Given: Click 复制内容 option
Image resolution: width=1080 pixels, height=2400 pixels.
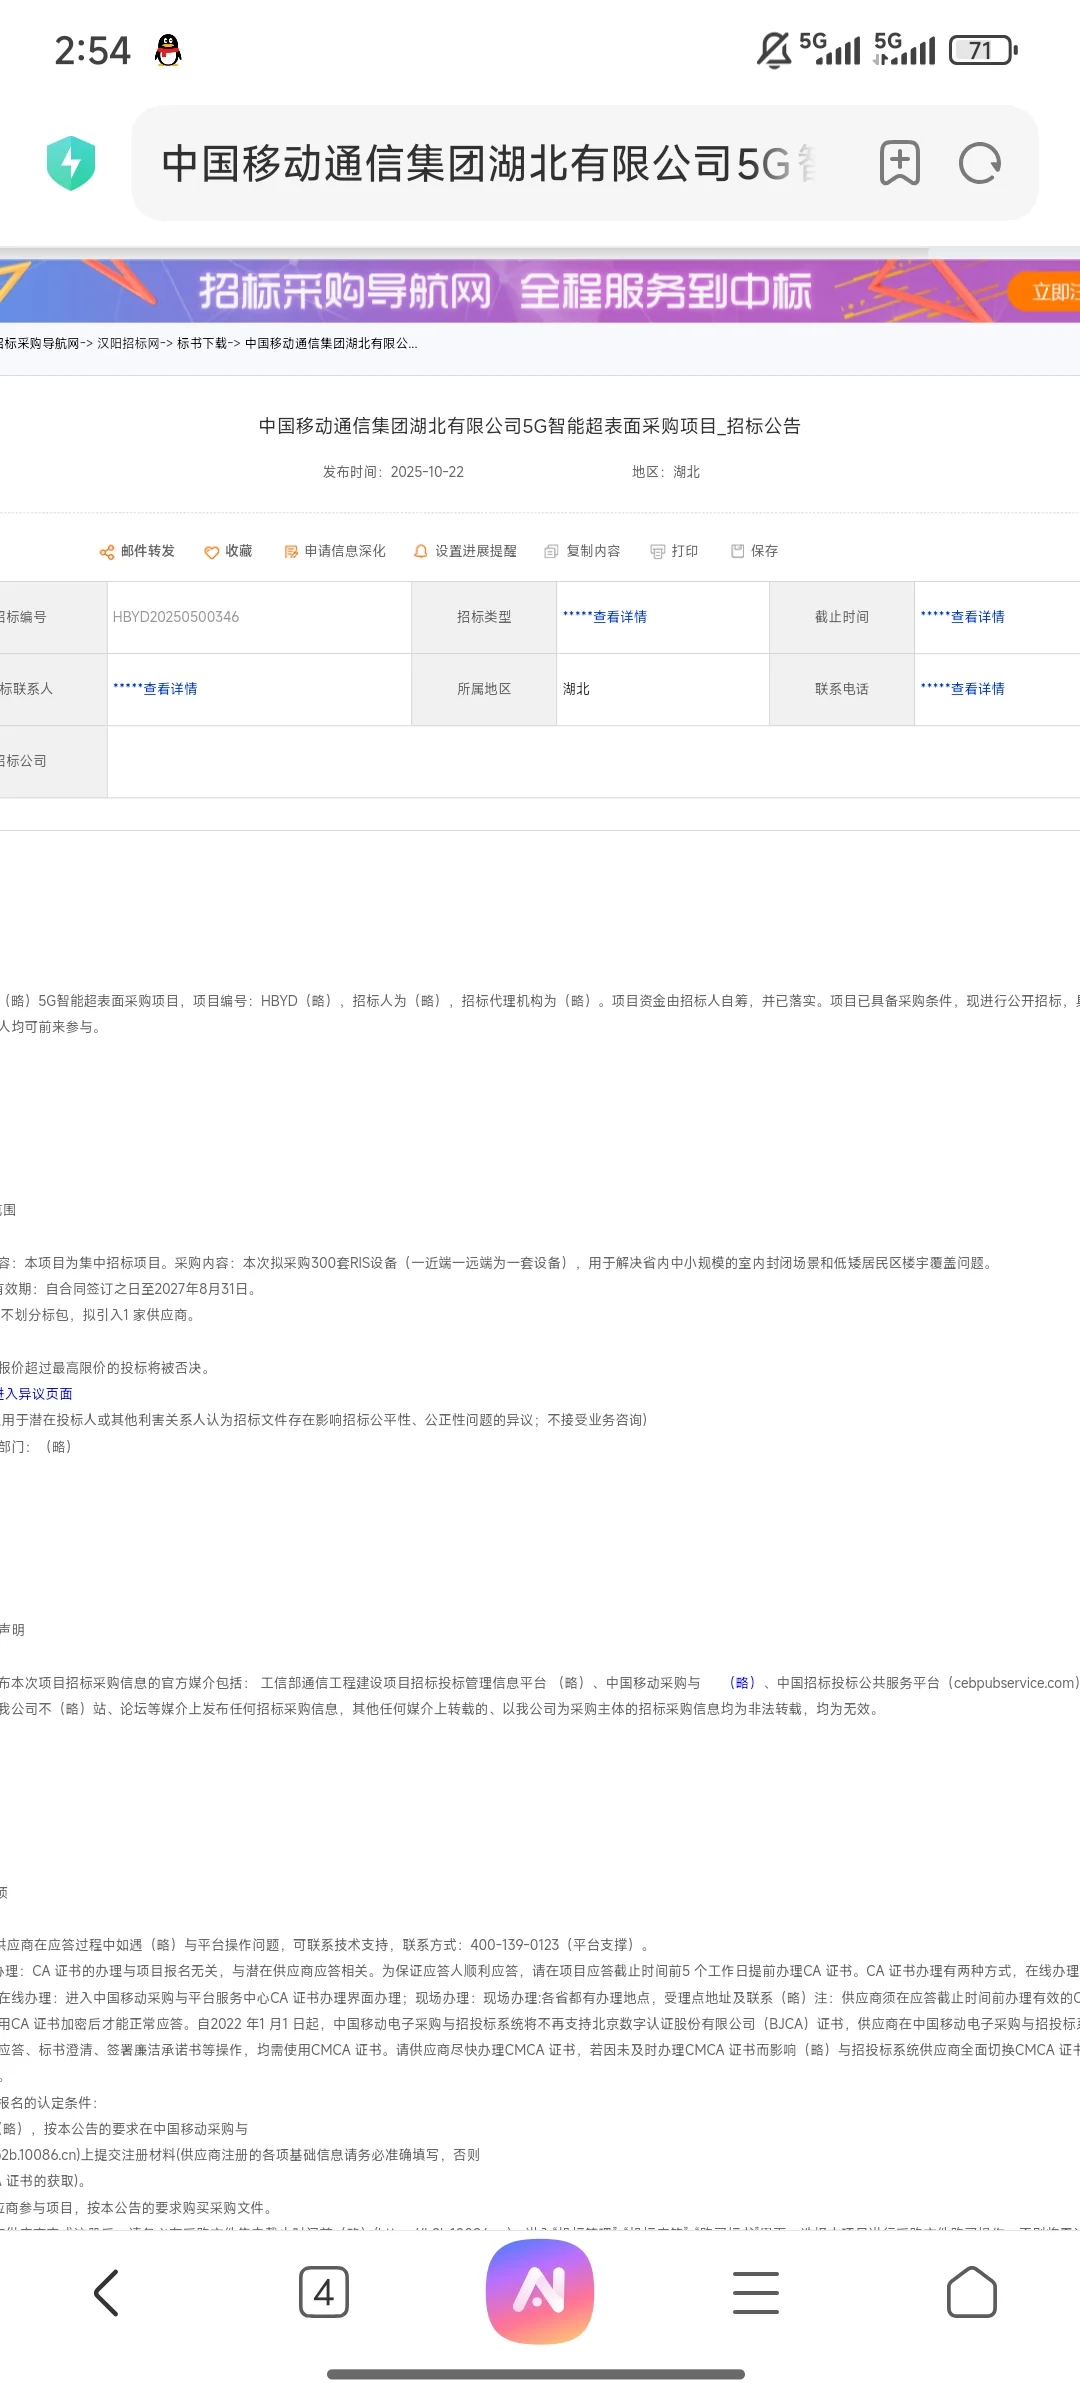Looking at the screenshot, I should (583, 551).
